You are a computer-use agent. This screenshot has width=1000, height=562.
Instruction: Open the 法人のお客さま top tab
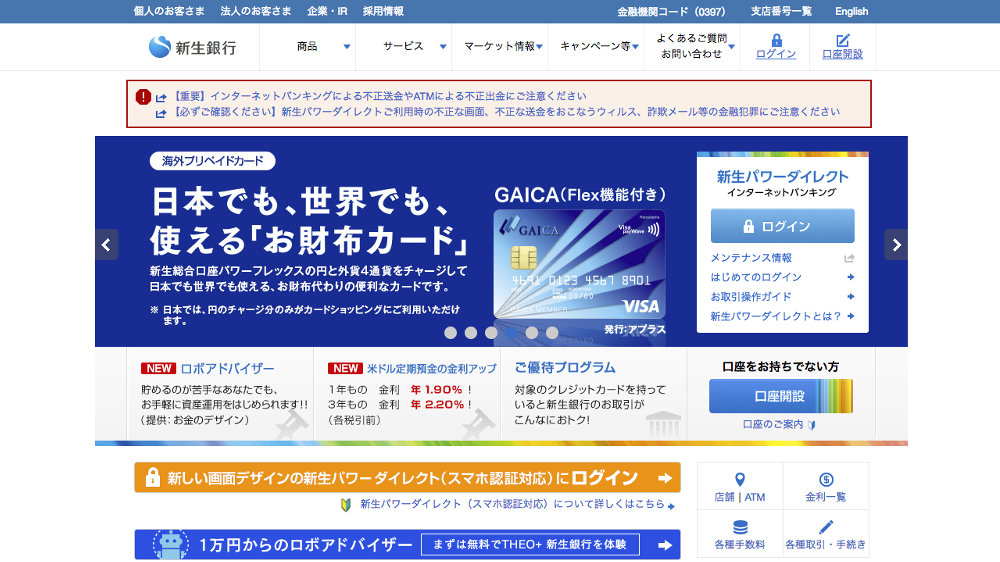click(x=255, y=11)
